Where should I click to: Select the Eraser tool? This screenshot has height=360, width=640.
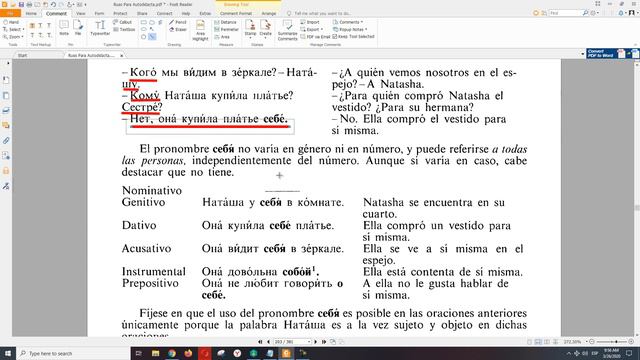pos(178,29)
